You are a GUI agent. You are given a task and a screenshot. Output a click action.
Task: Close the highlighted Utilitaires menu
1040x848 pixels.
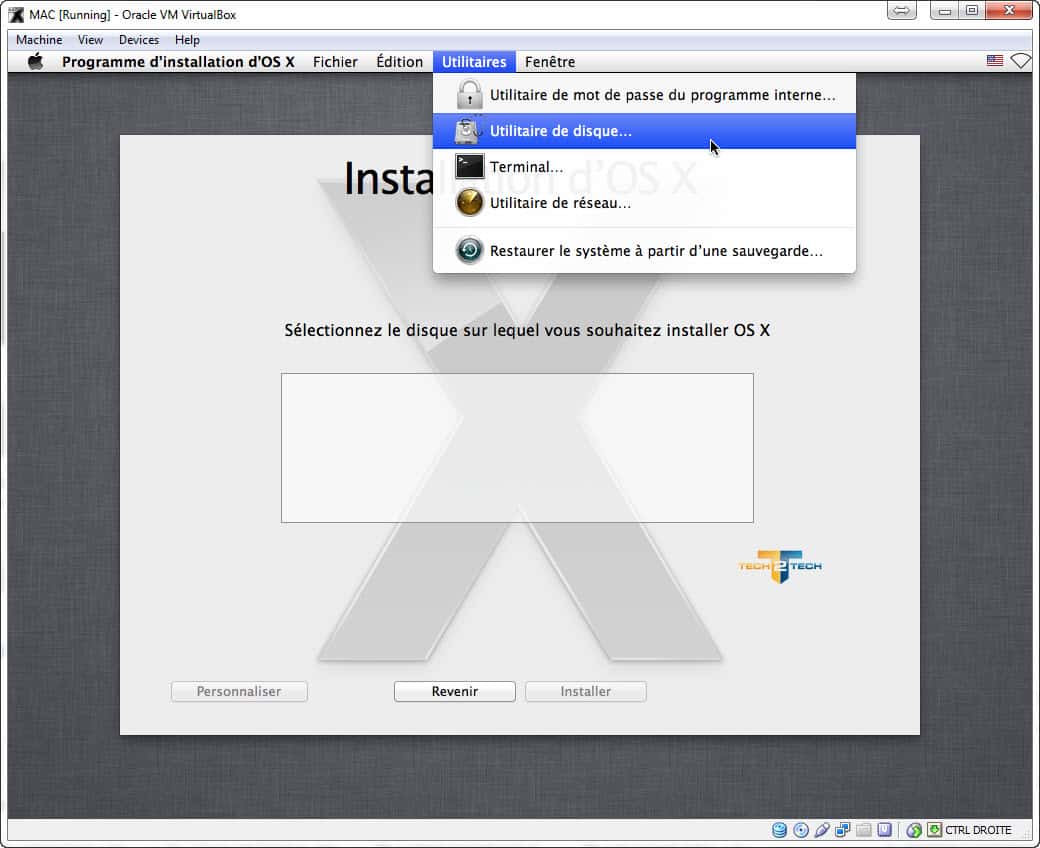click(x=474, y=62)
